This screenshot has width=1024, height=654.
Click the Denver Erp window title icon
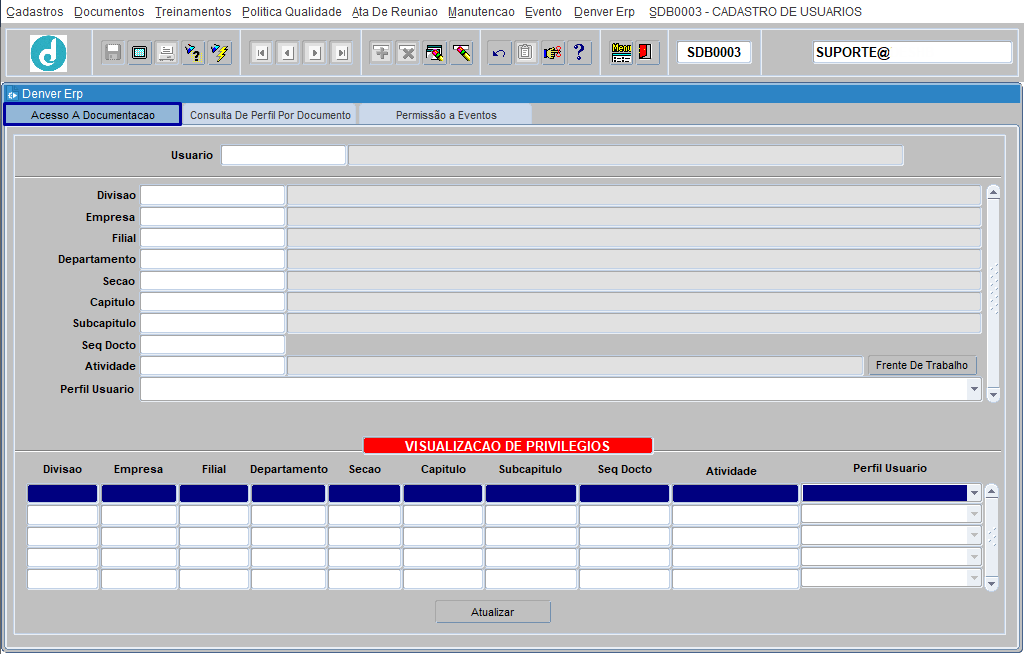coord(12,94)
